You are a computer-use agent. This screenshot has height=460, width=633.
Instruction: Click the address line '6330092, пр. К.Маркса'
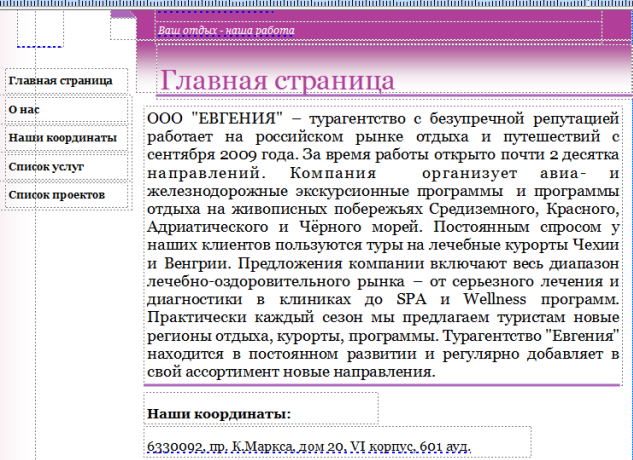click(309, 447)
